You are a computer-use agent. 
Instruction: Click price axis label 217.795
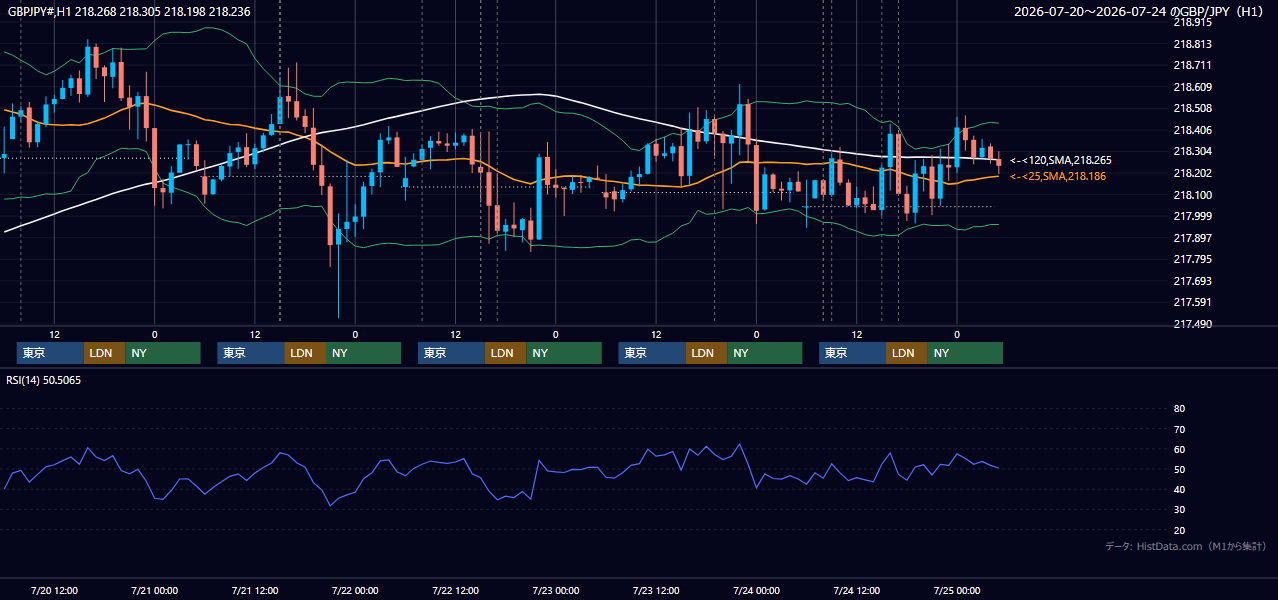[x=1192, y=259]
